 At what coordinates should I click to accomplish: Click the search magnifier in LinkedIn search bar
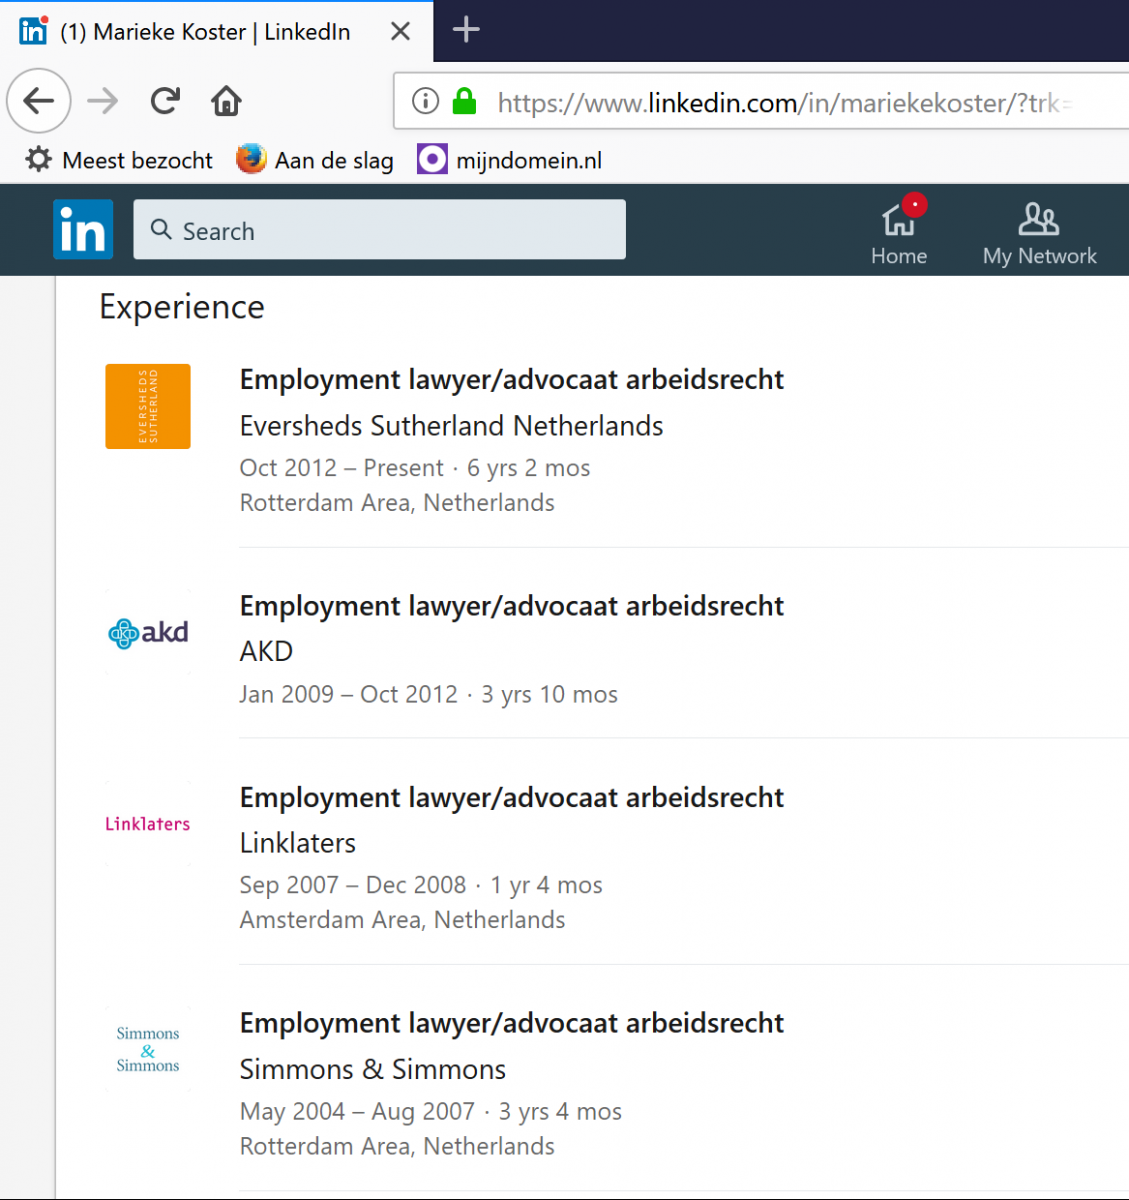pos(161,229)
